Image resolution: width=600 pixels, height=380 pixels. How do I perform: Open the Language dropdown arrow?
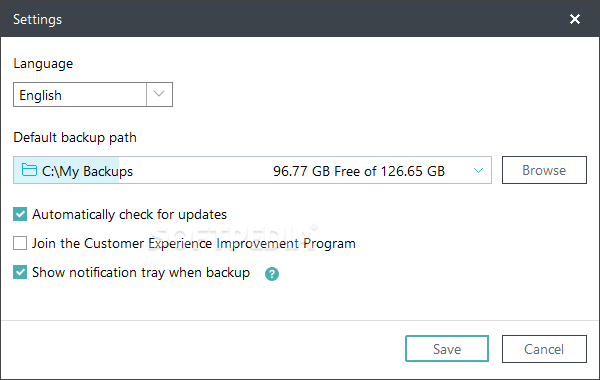click(x=159, y=94)
